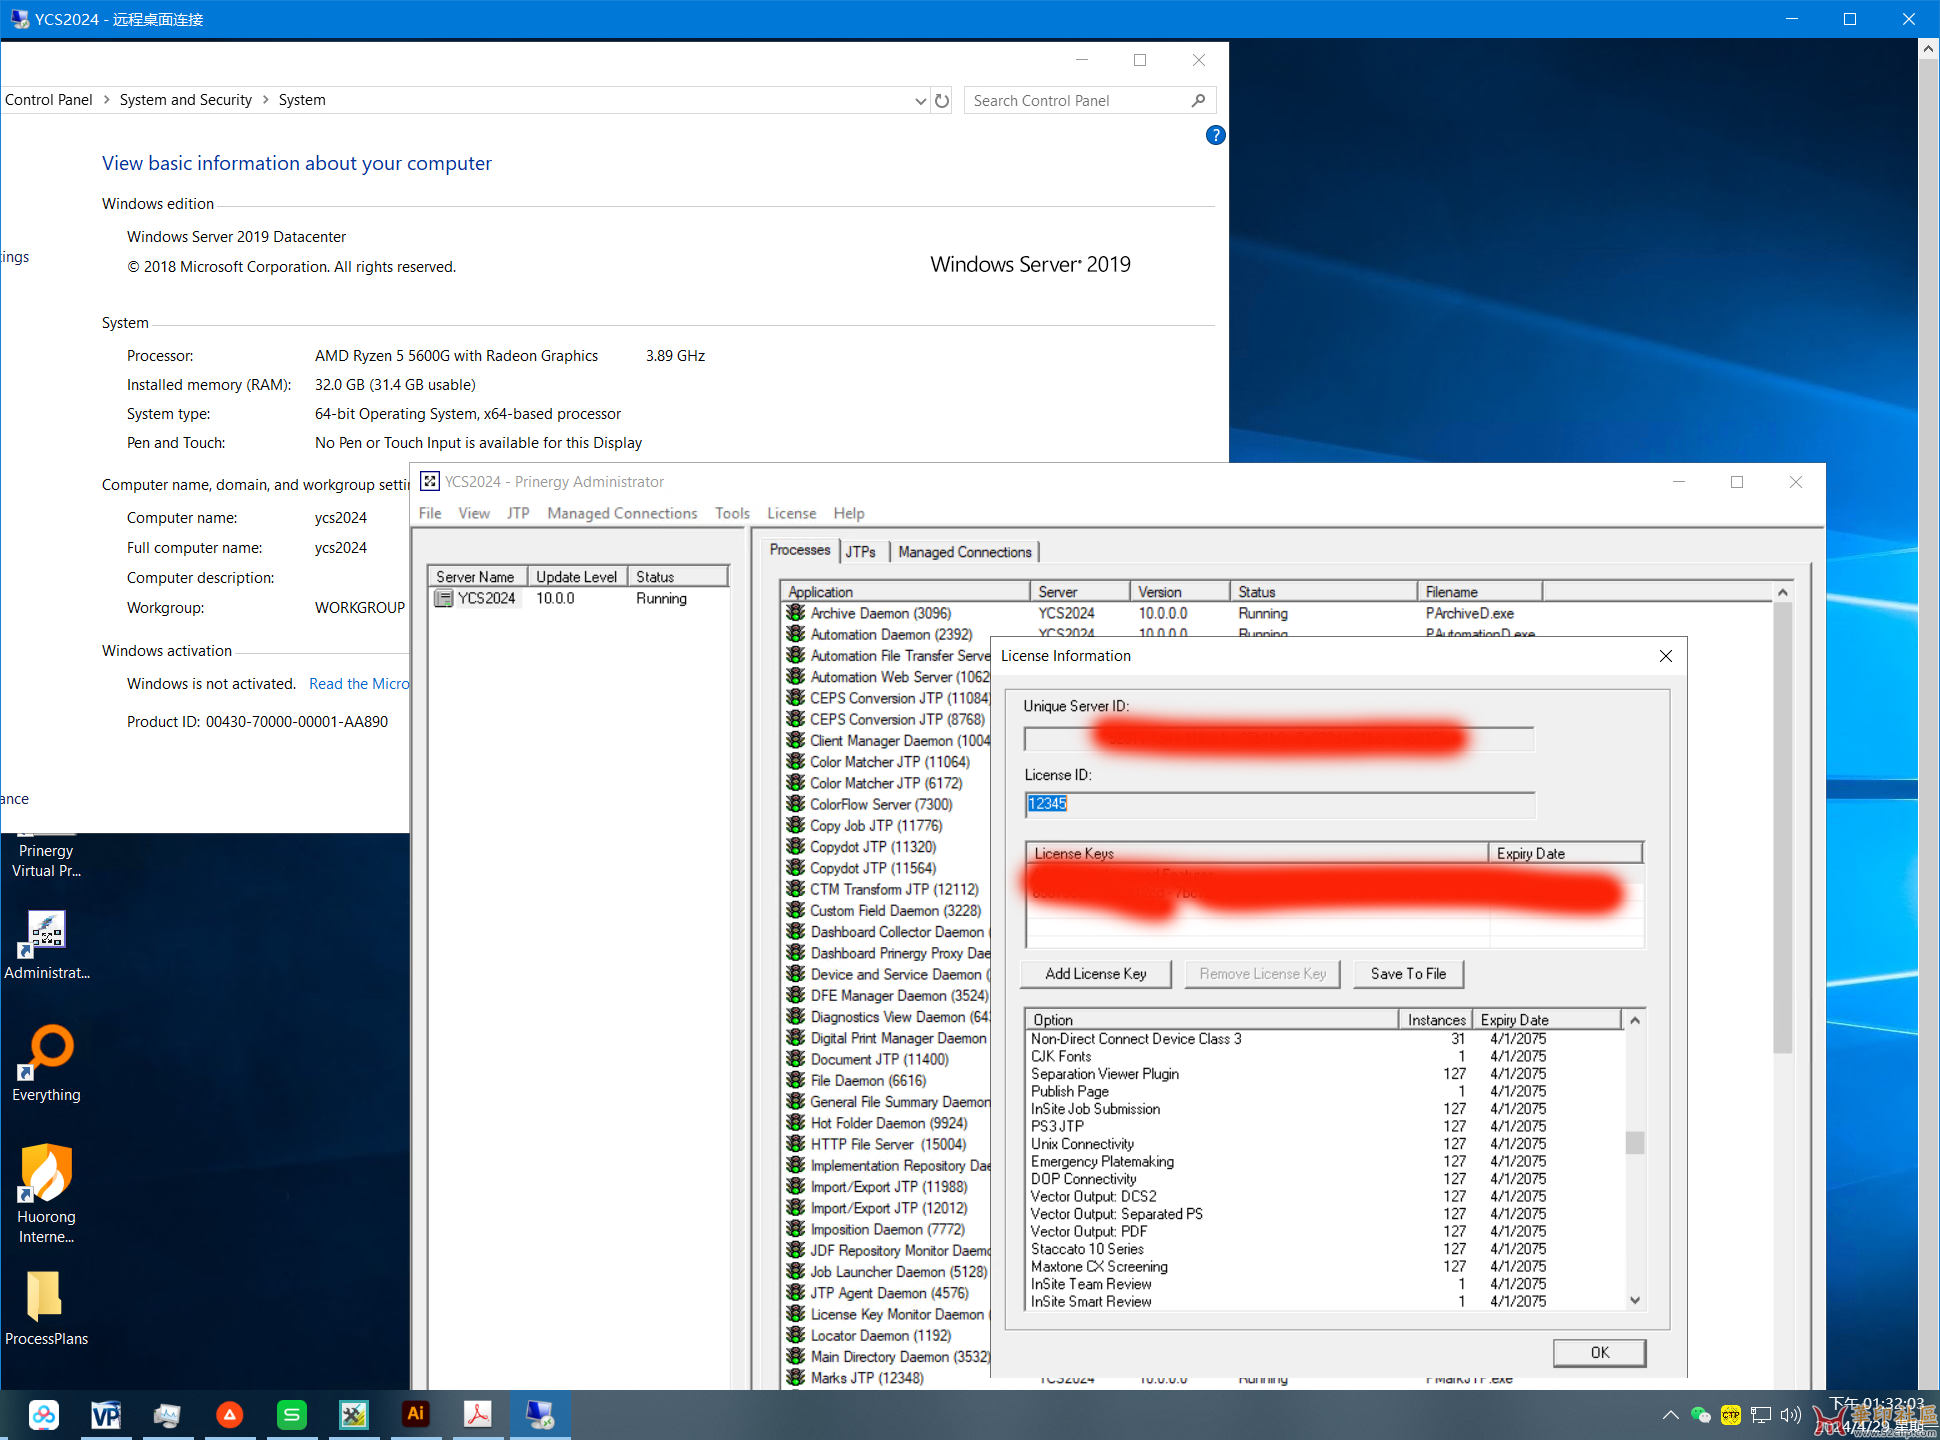Select HTTP File Server (15004) process
The width and height of the screenshot is (1940, 1440).
[x=888, y=1144]
